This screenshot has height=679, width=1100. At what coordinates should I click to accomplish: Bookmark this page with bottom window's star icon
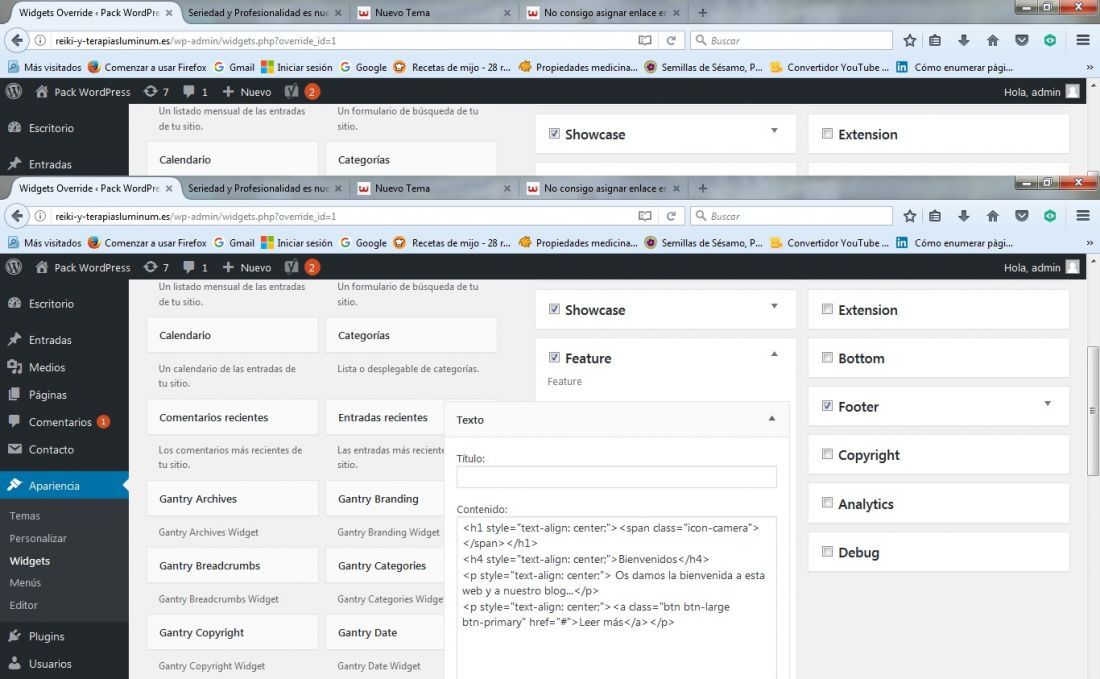tap(910, 216)
